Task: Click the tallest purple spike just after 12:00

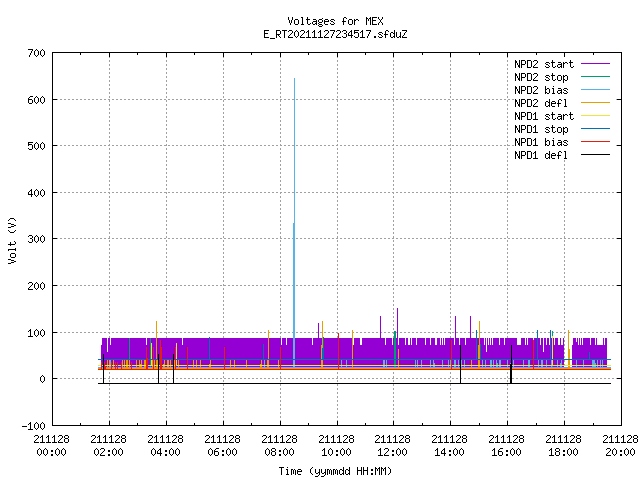Action: [398, 323]
